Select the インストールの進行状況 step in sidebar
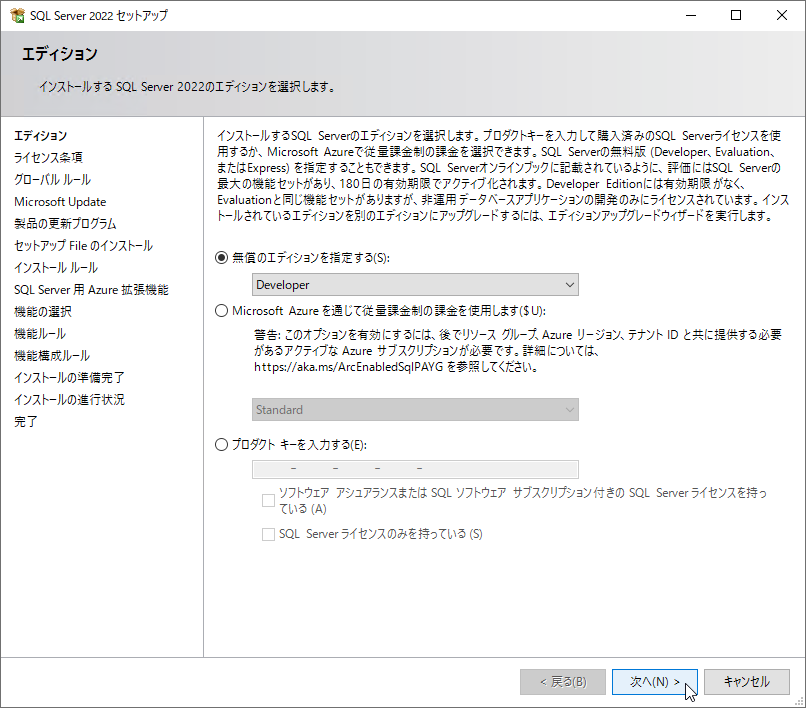The width and height of the screenshot is (806, 708). pos(69,400)
